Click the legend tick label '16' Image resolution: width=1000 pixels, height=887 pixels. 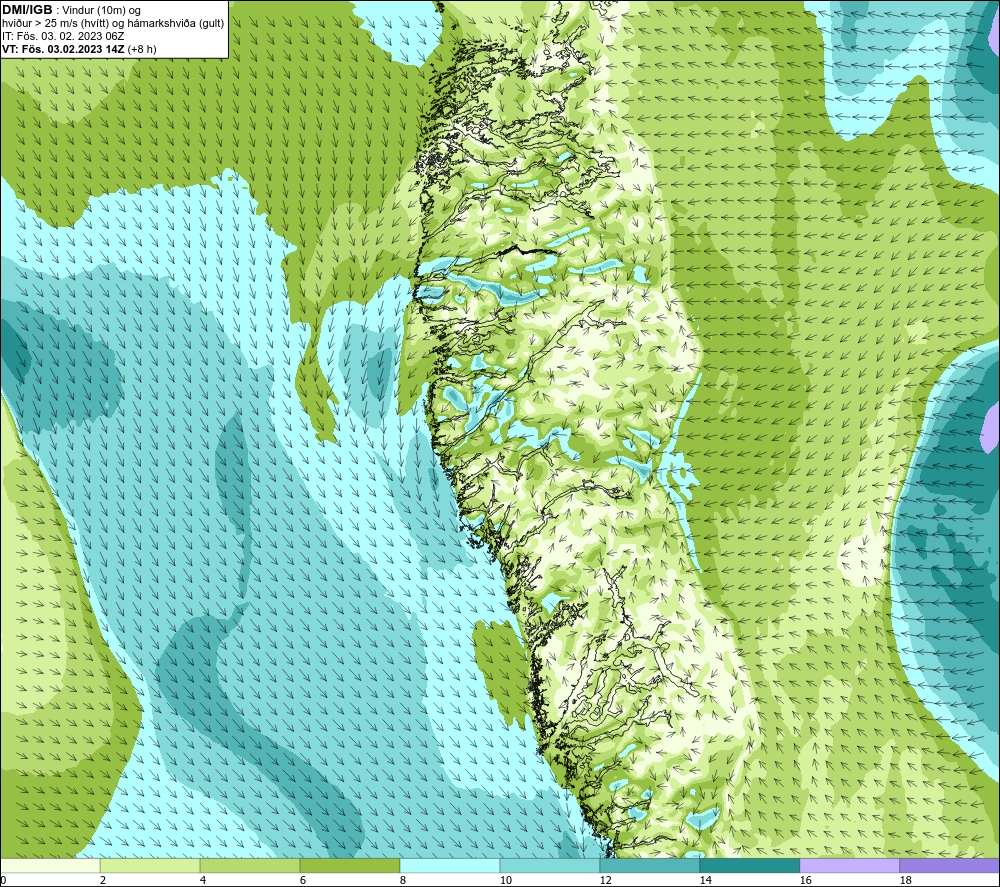tap(805, 881)
